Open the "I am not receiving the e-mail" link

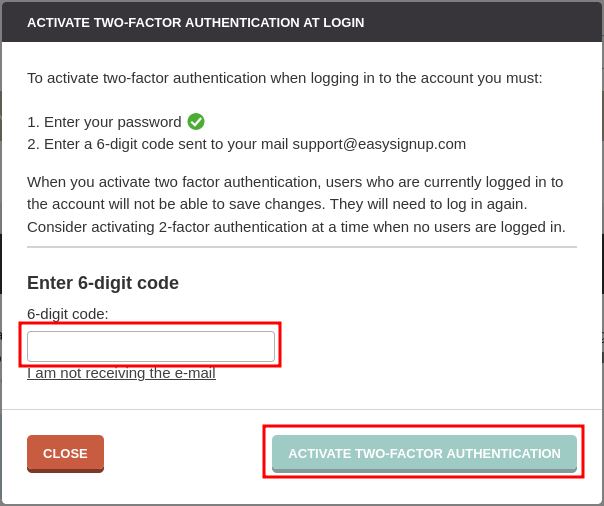pos(121,373)
